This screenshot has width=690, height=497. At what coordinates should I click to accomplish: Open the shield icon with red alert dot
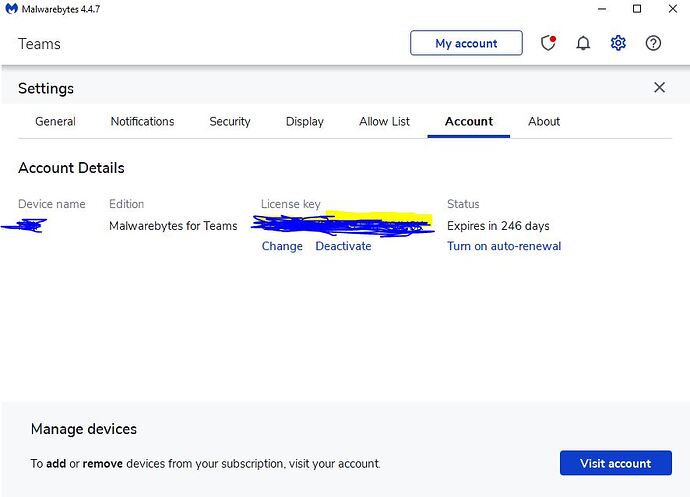click(548, 43)
